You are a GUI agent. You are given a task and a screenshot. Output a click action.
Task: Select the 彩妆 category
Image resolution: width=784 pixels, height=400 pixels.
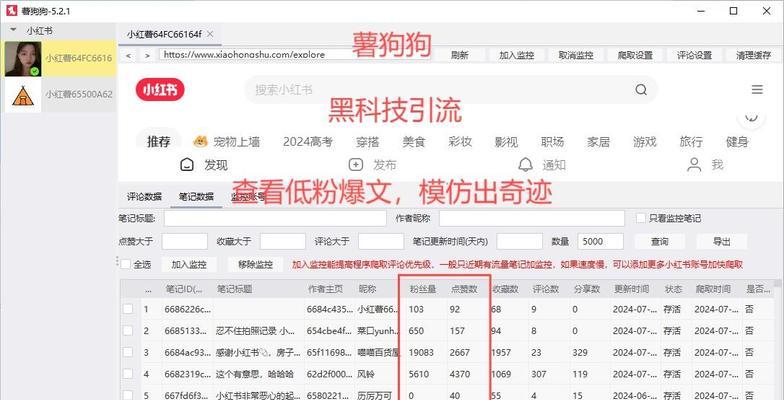pyautogui.click(x=460, y=142)
